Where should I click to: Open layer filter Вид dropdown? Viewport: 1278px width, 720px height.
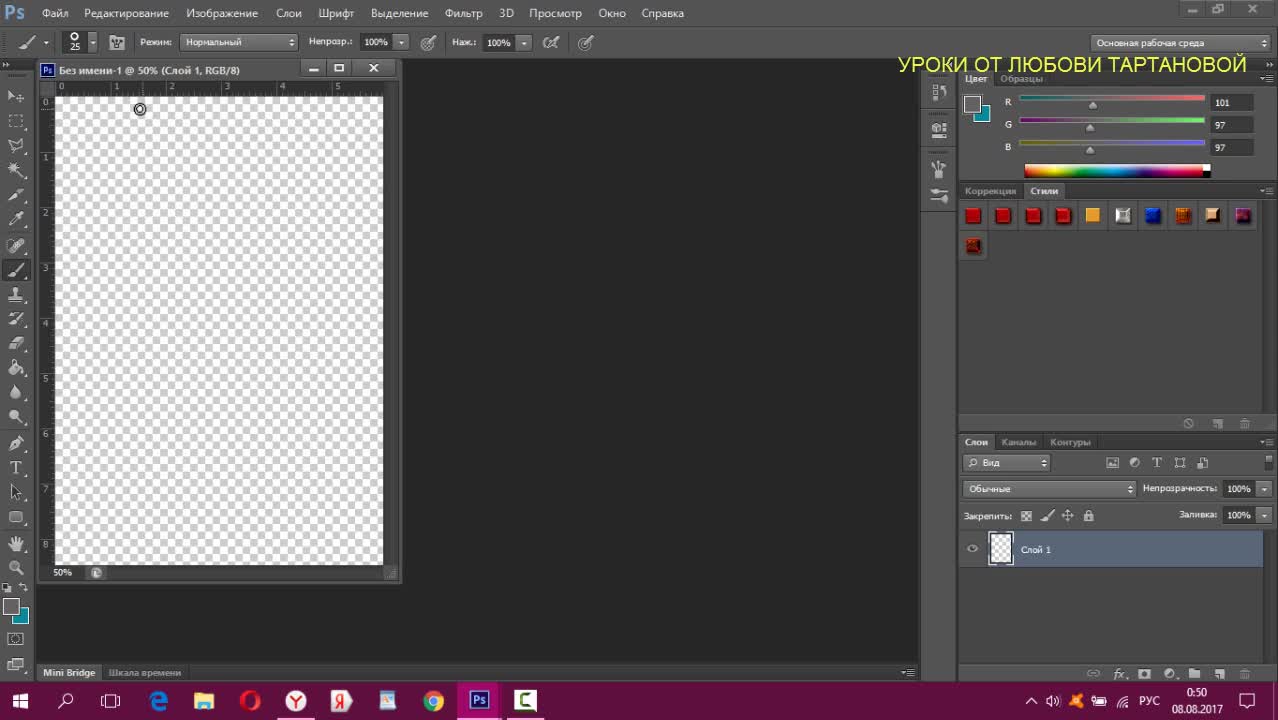point(1006,463)
